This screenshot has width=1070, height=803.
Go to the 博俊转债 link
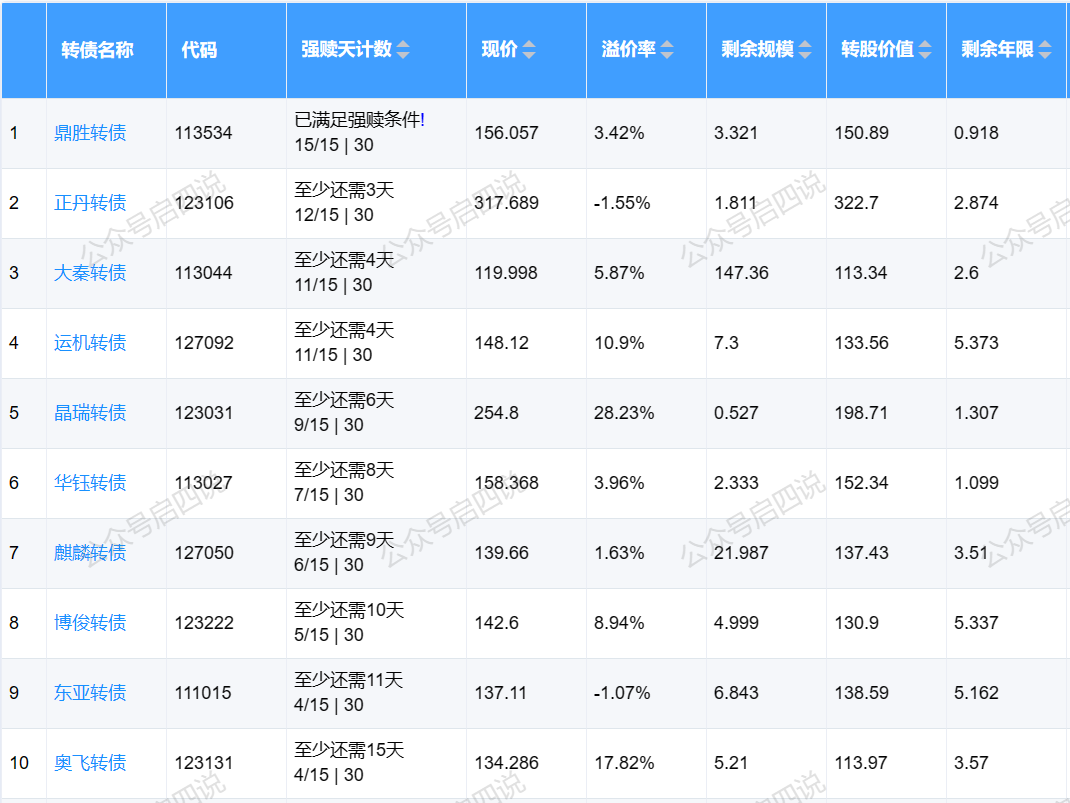[90, 623]
